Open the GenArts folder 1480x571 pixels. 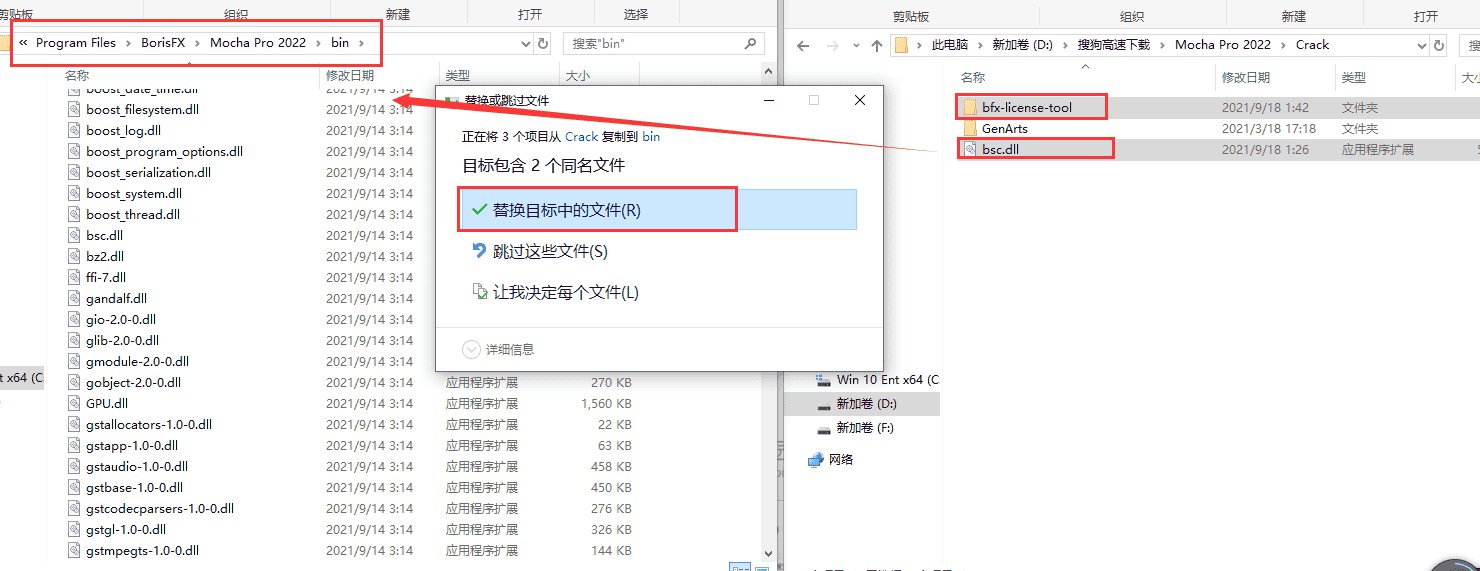[x=1004, y=128]
